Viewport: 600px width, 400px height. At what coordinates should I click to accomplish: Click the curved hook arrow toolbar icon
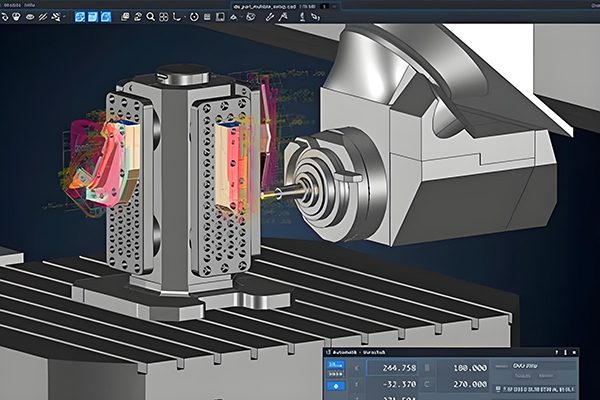4,17
